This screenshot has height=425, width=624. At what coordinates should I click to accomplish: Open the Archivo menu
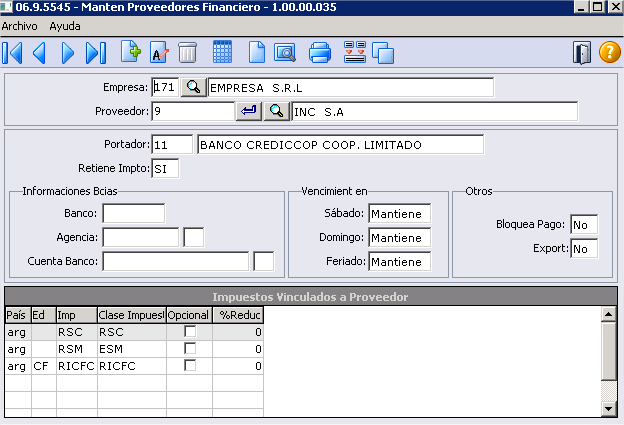(x=20, y=26)
